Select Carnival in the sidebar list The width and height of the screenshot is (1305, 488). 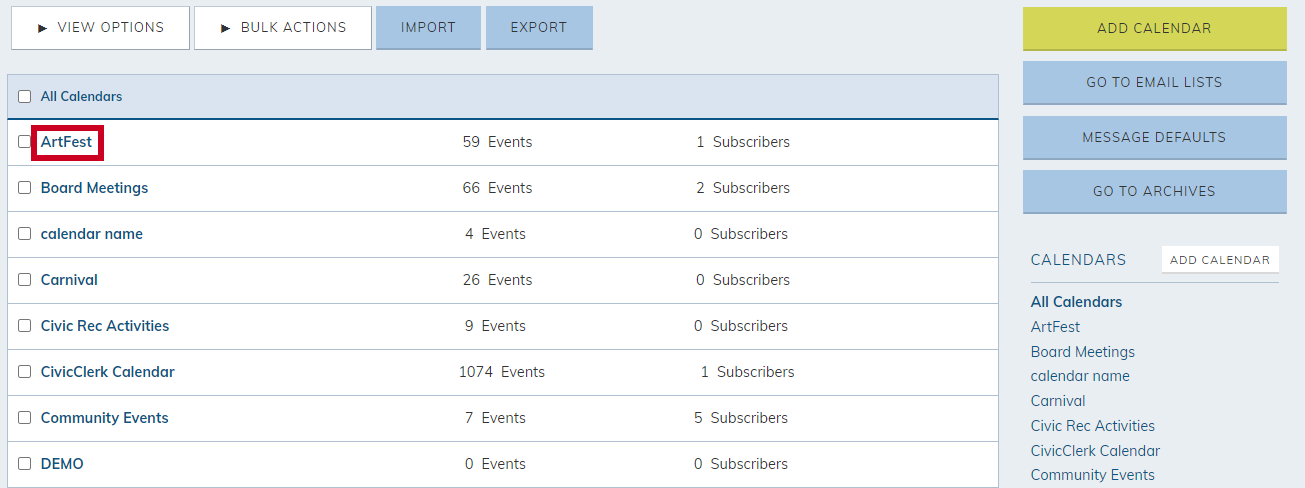coord(1058,401)
